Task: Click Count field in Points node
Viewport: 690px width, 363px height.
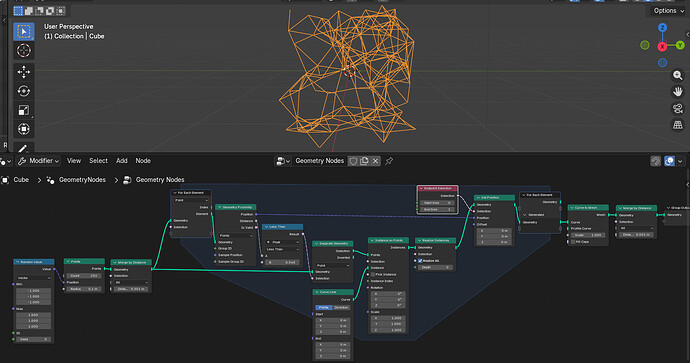Action: tap(84, 275)
